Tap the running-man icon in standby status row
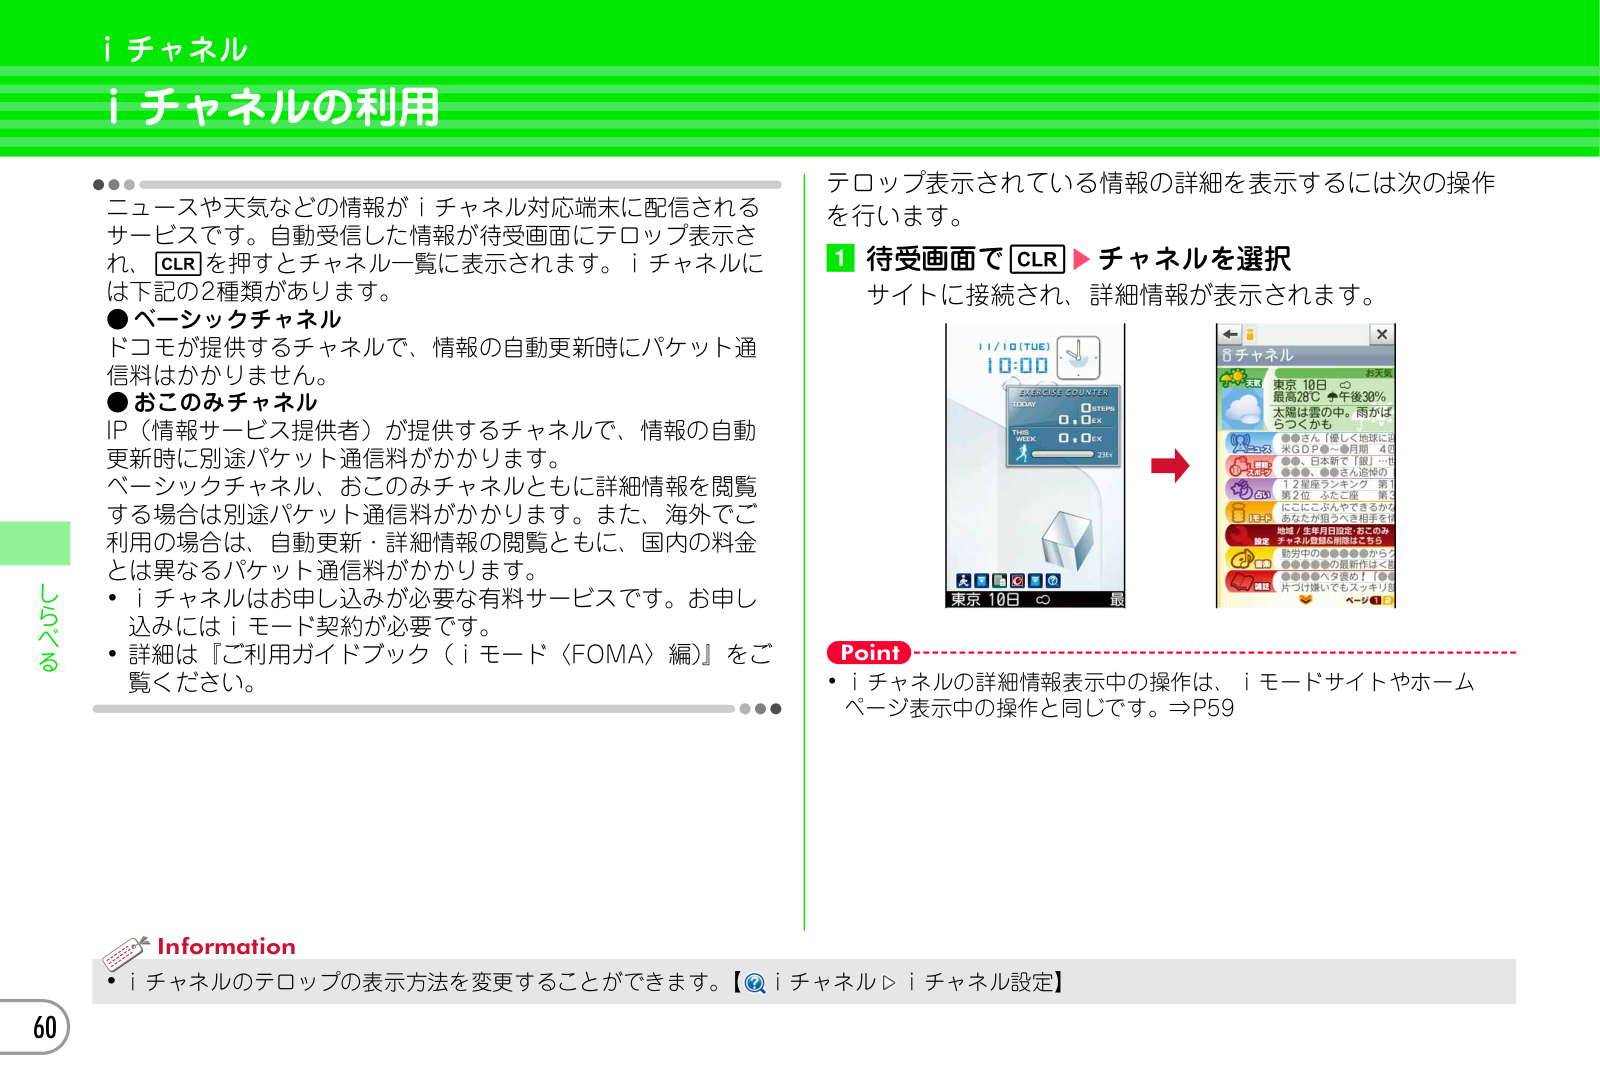The width and height of the screenshot is (1600, 1089). (963, 581)
